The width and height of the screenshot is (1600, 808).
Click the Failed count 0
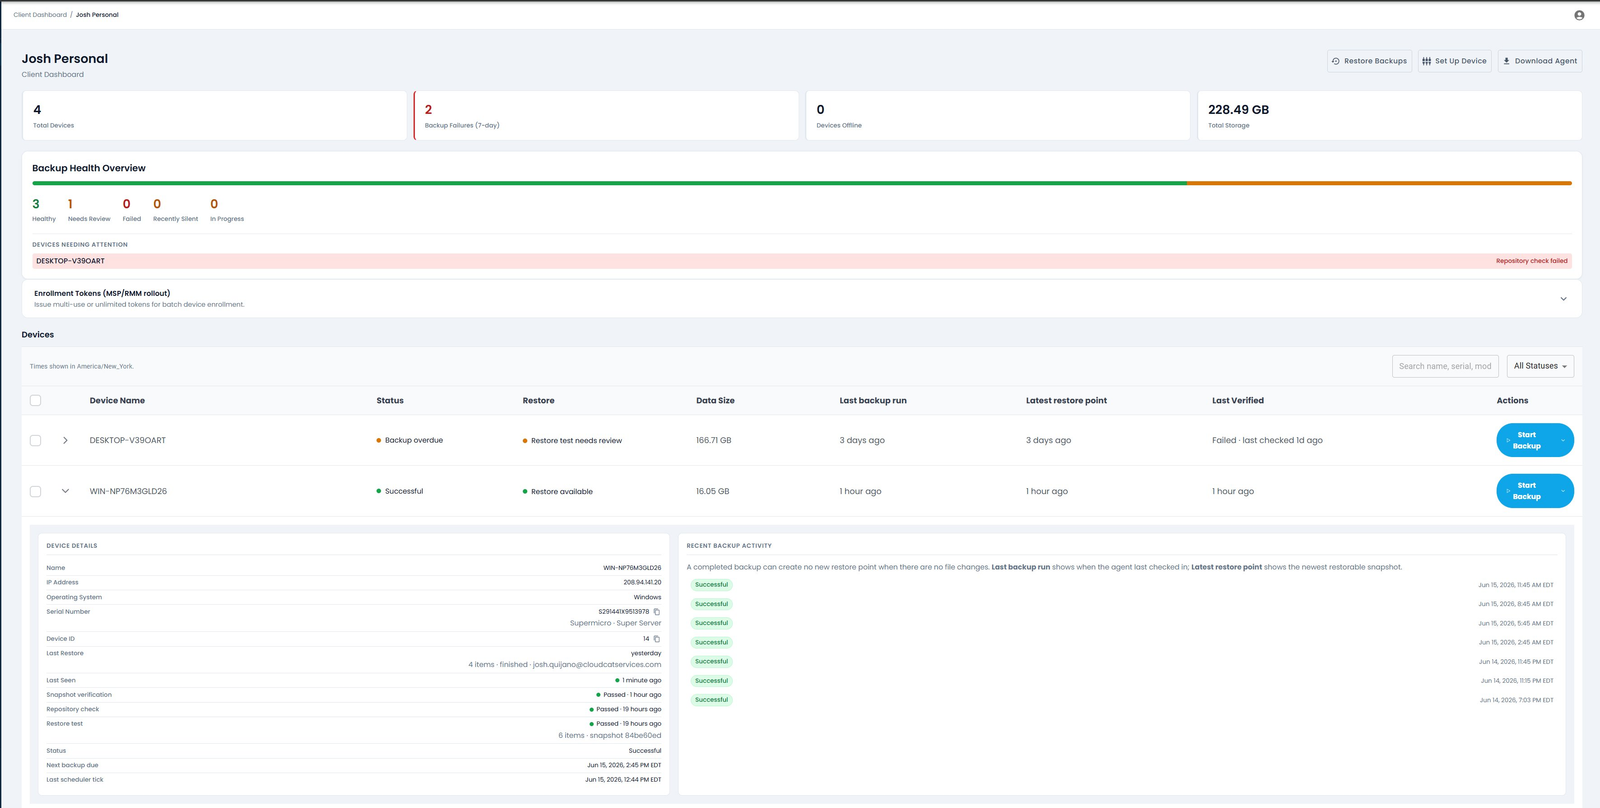126,204
